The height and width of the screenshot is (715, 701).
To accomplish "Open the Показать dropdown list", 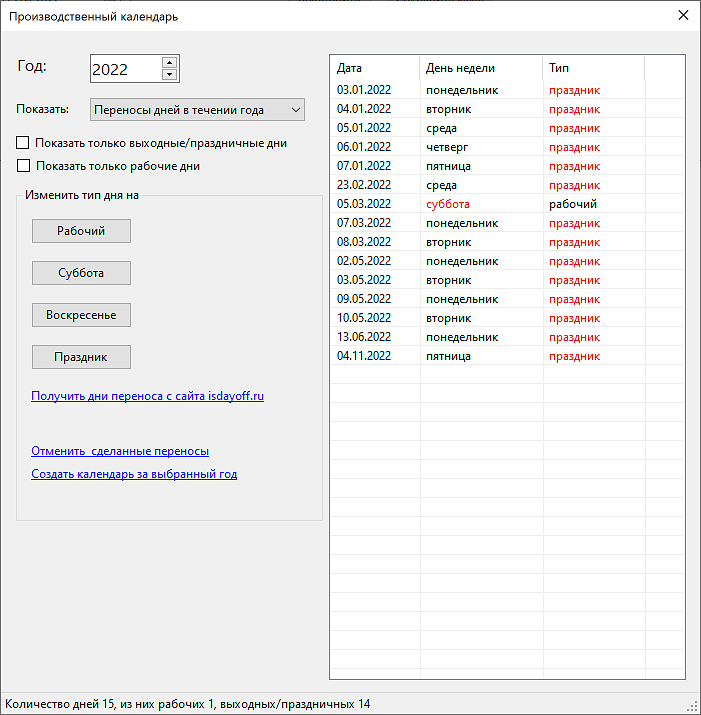I will click(197, 110).
